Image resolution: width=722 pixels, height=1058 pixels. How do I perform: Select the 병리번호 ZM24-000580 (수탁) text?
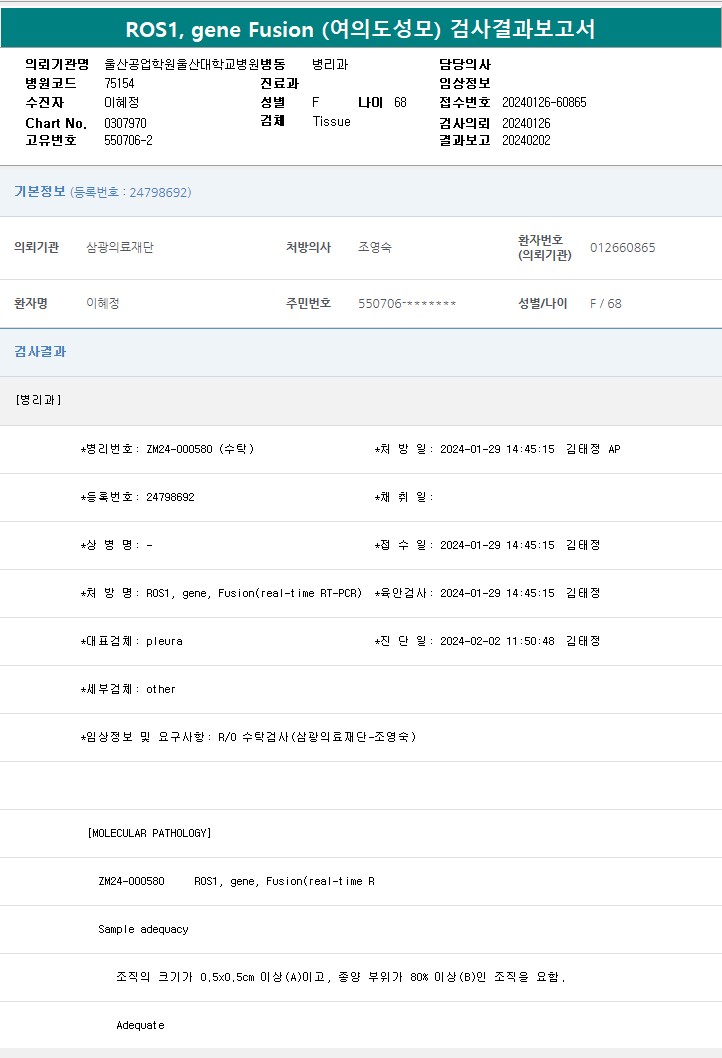coord(199,449)
